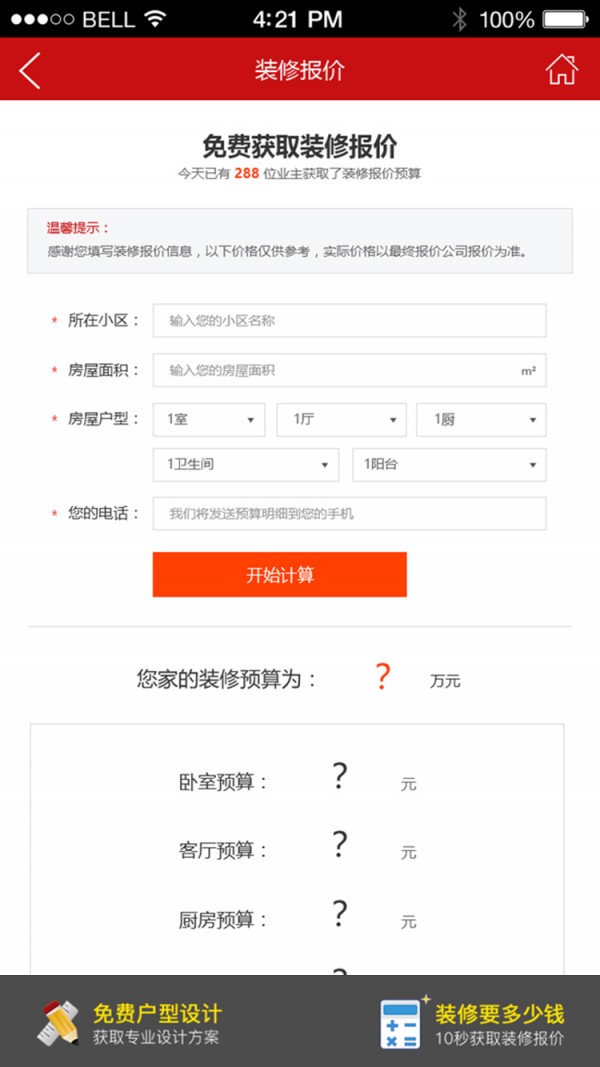
Task: Focus the 房屋面积 area input field
Action: tap(349, 370)
